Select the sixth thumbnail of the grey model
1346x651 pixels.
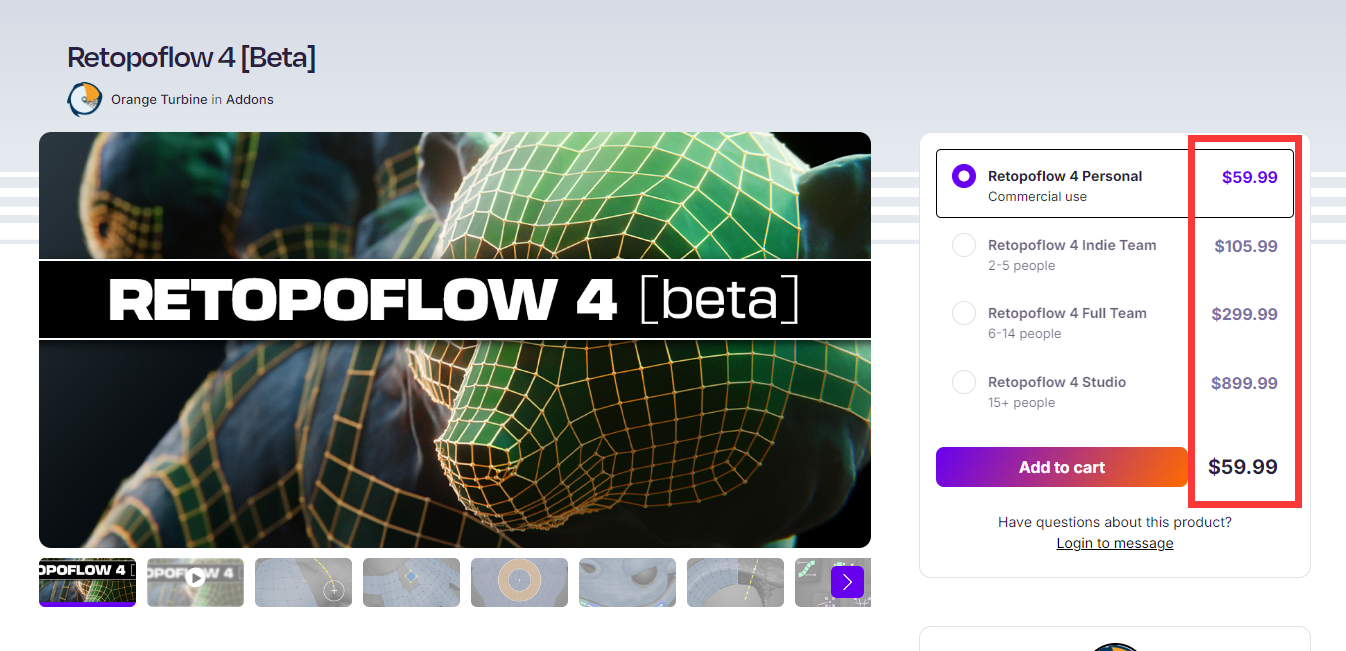(x=627, y=582)
